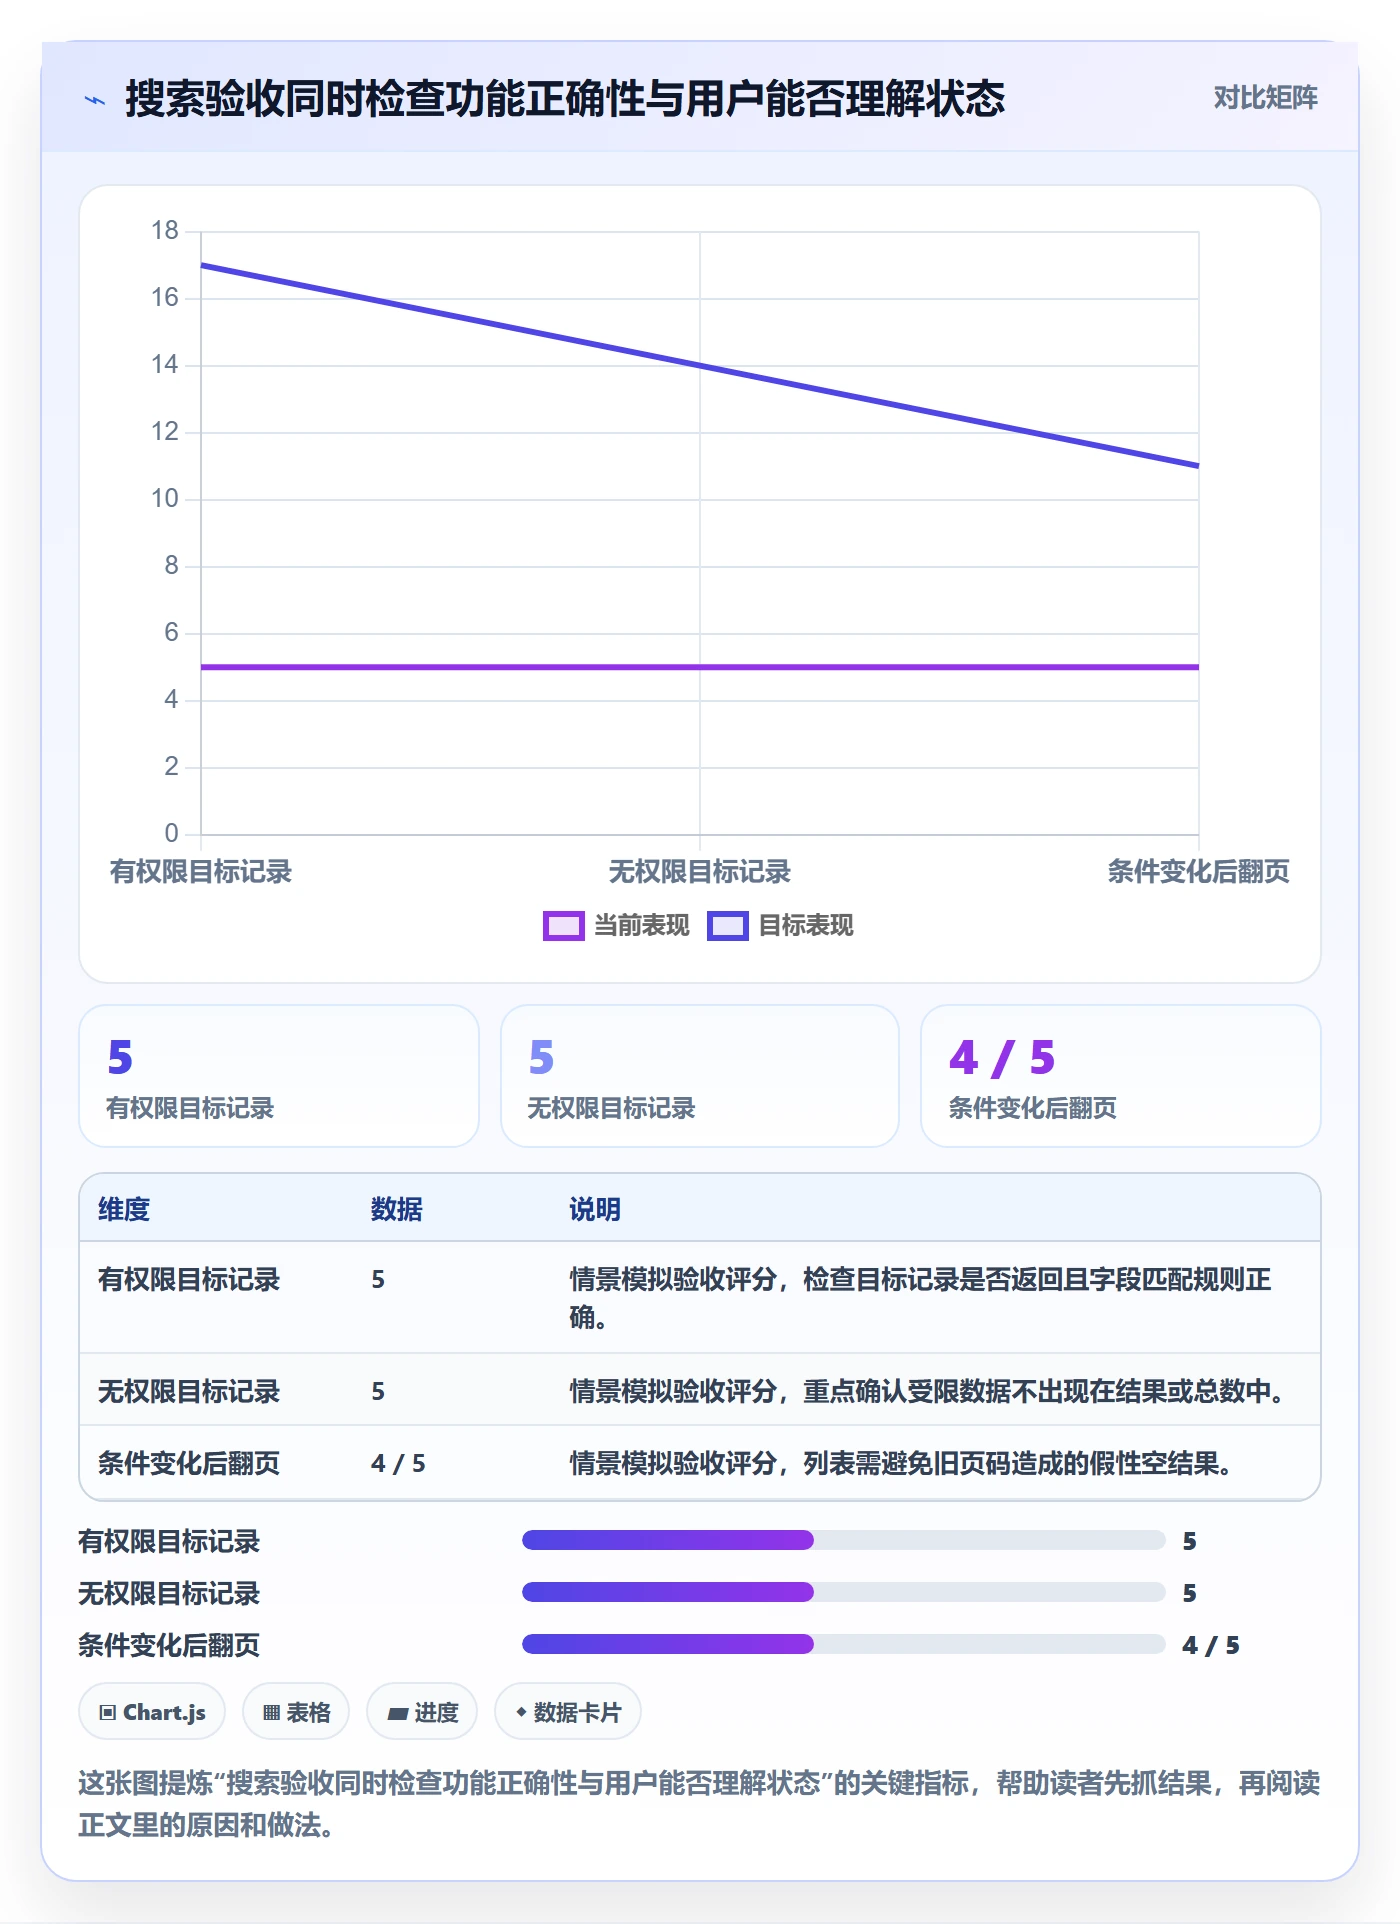Click the 进度 tag chip
The image size is (1400, 1924).
click(x=422, y=1712)
